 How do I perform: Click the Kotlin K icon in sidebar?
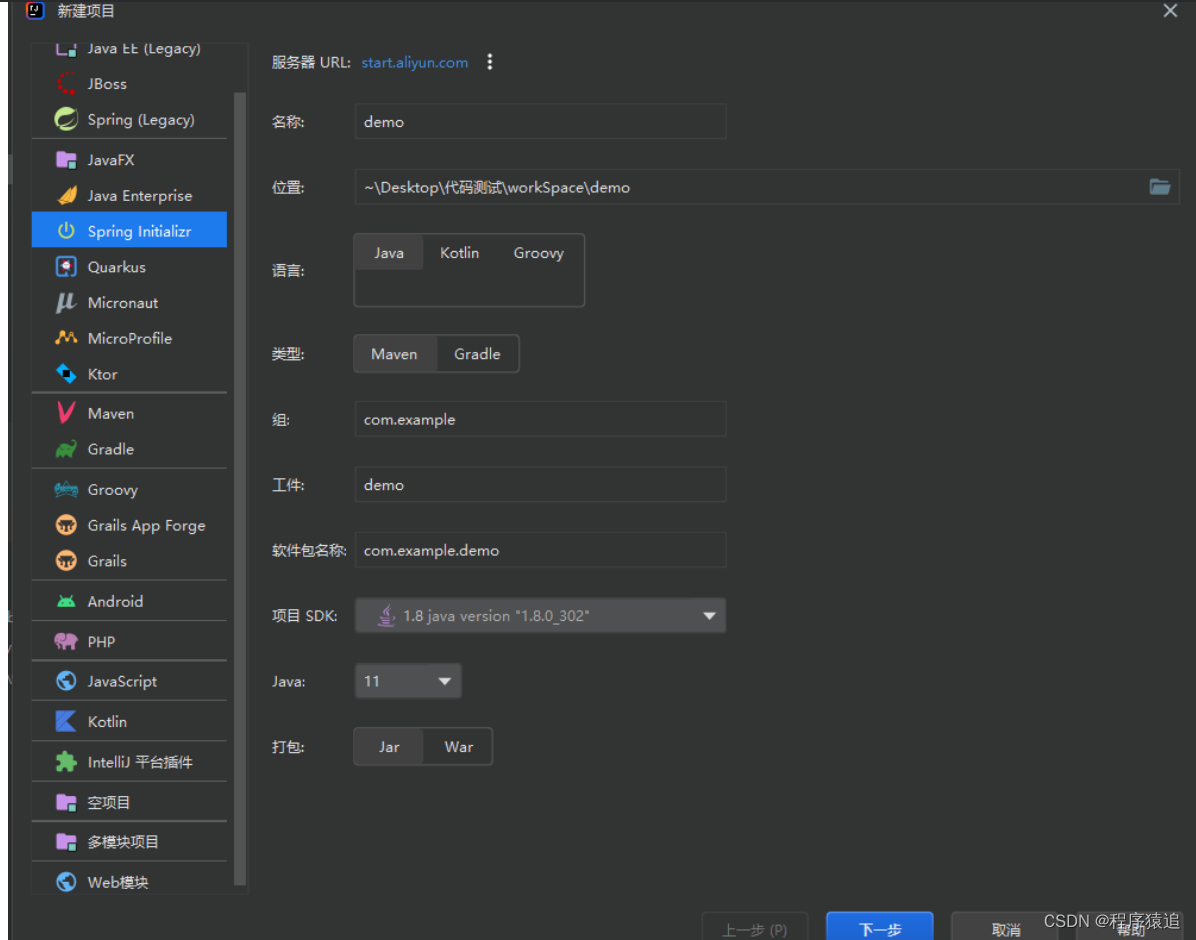(x=66, y=722)
